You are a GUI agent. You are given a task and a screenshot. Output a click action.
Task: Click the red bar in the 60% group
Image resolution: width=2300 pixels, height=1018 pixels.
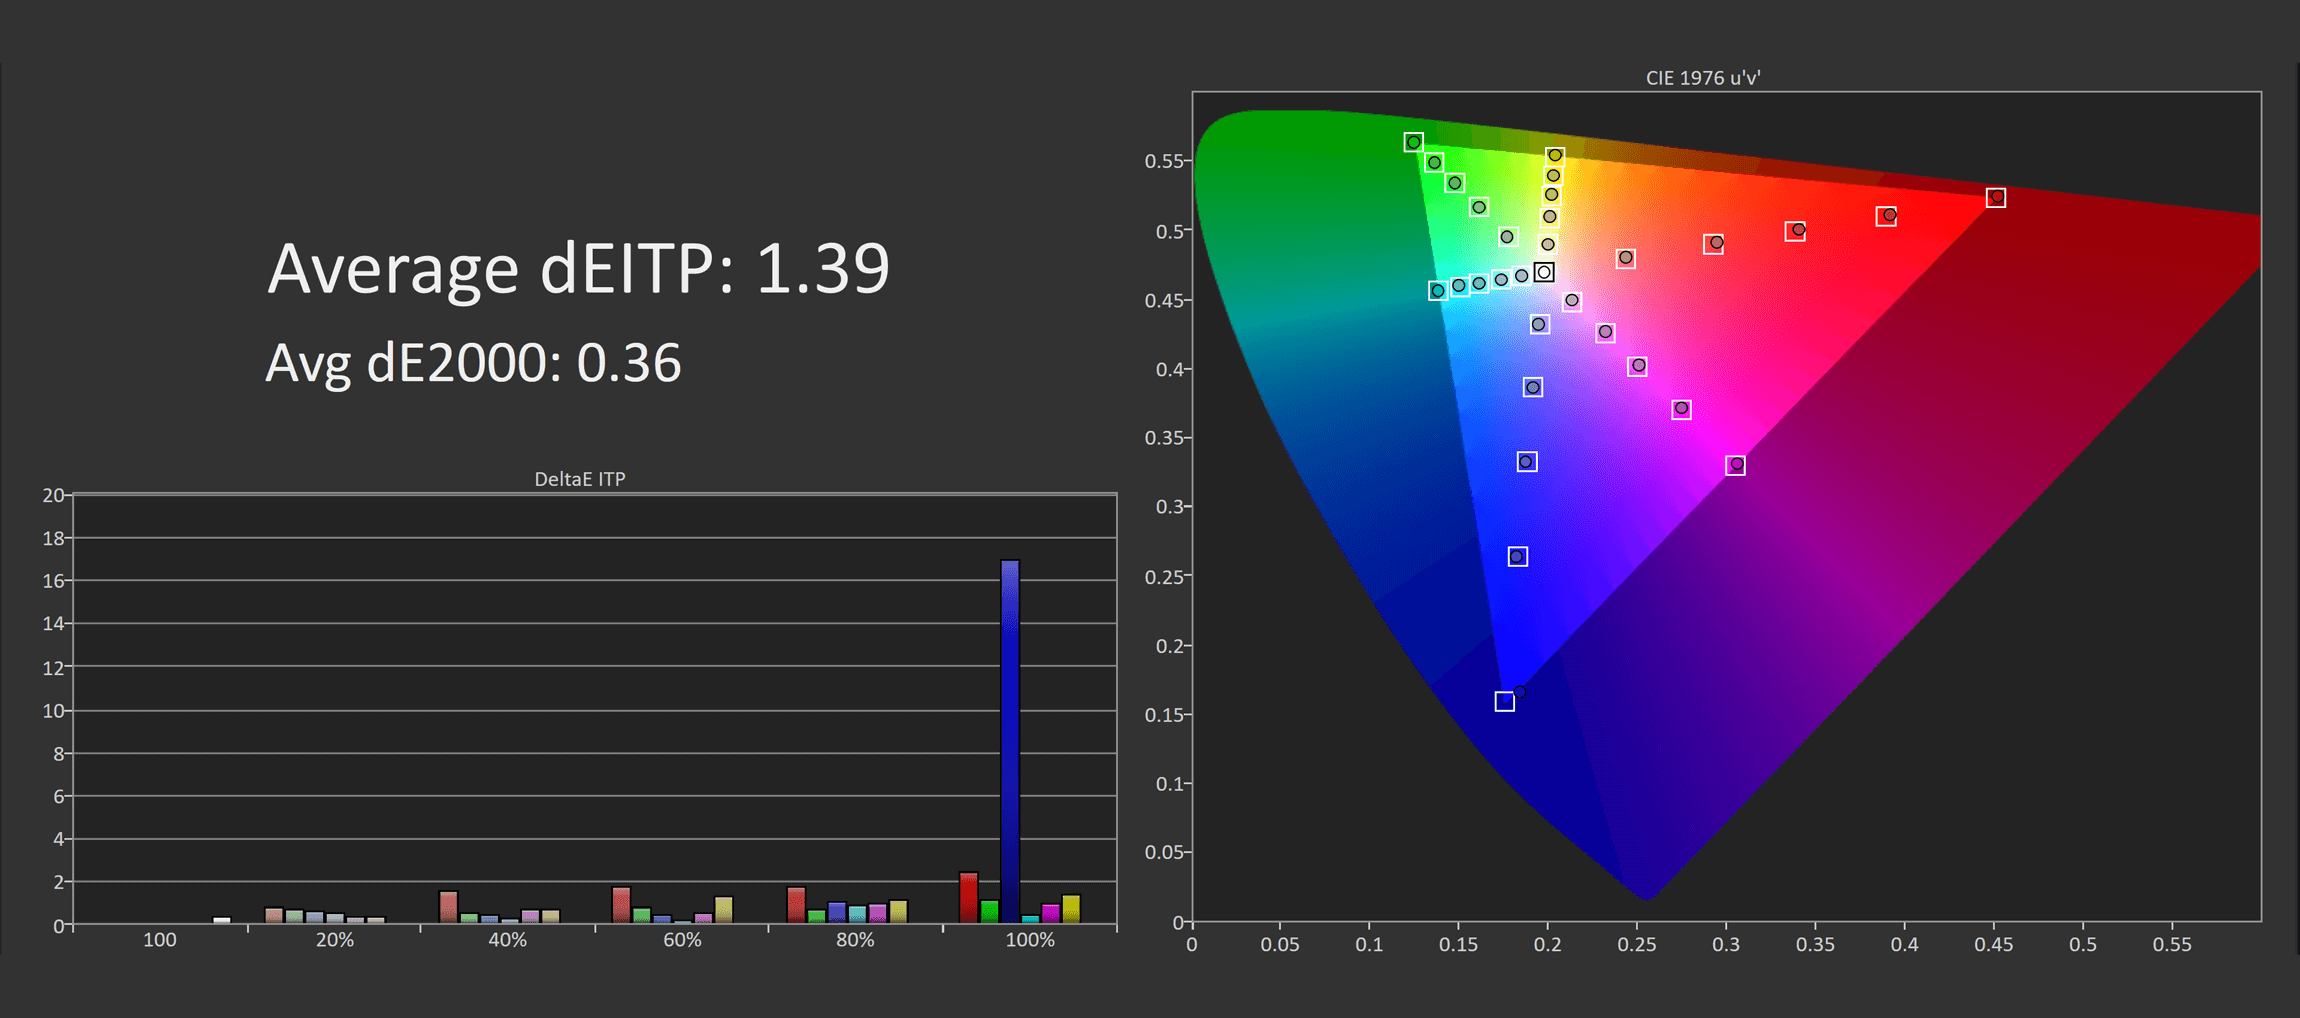[x=621, y=904]
